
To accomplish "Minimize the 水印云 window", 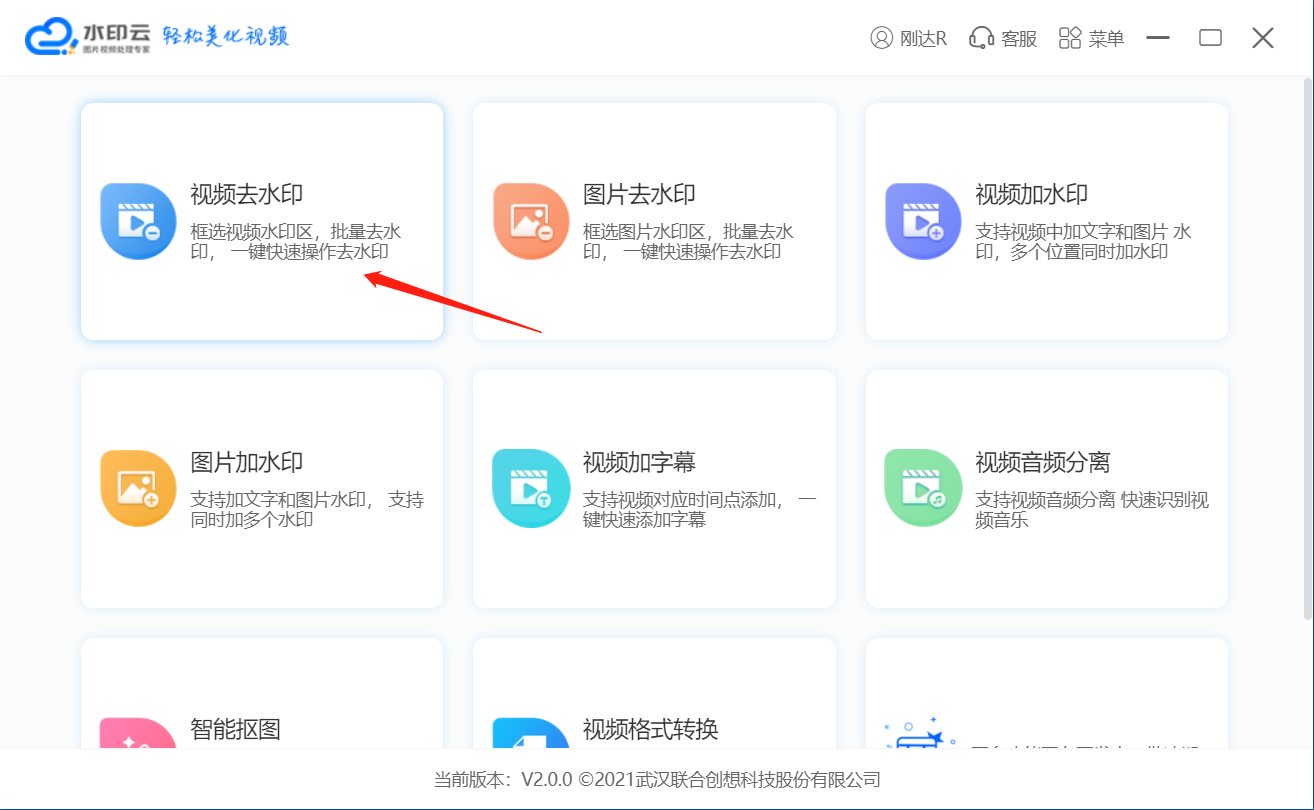I will pyautogui.click(x=1158, y=38).
